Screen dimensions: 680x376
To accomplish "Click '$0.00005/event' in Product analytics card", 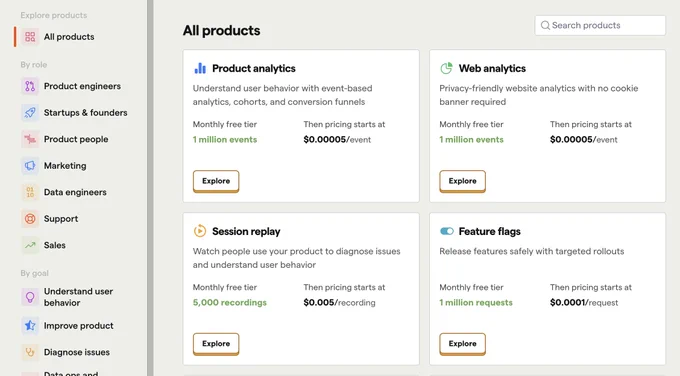I will 337,140.
